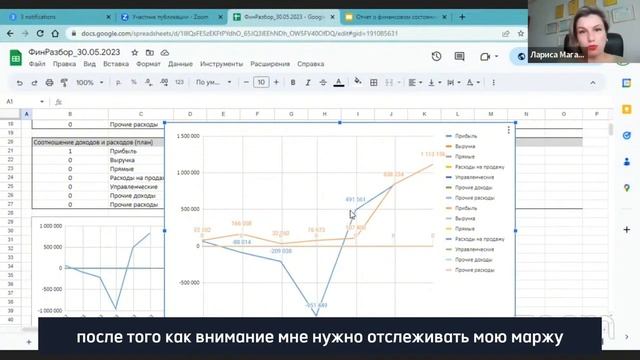Open vertical align dropdown
Image resolution: width=640 pixels, height=360 pixels.
434,83
